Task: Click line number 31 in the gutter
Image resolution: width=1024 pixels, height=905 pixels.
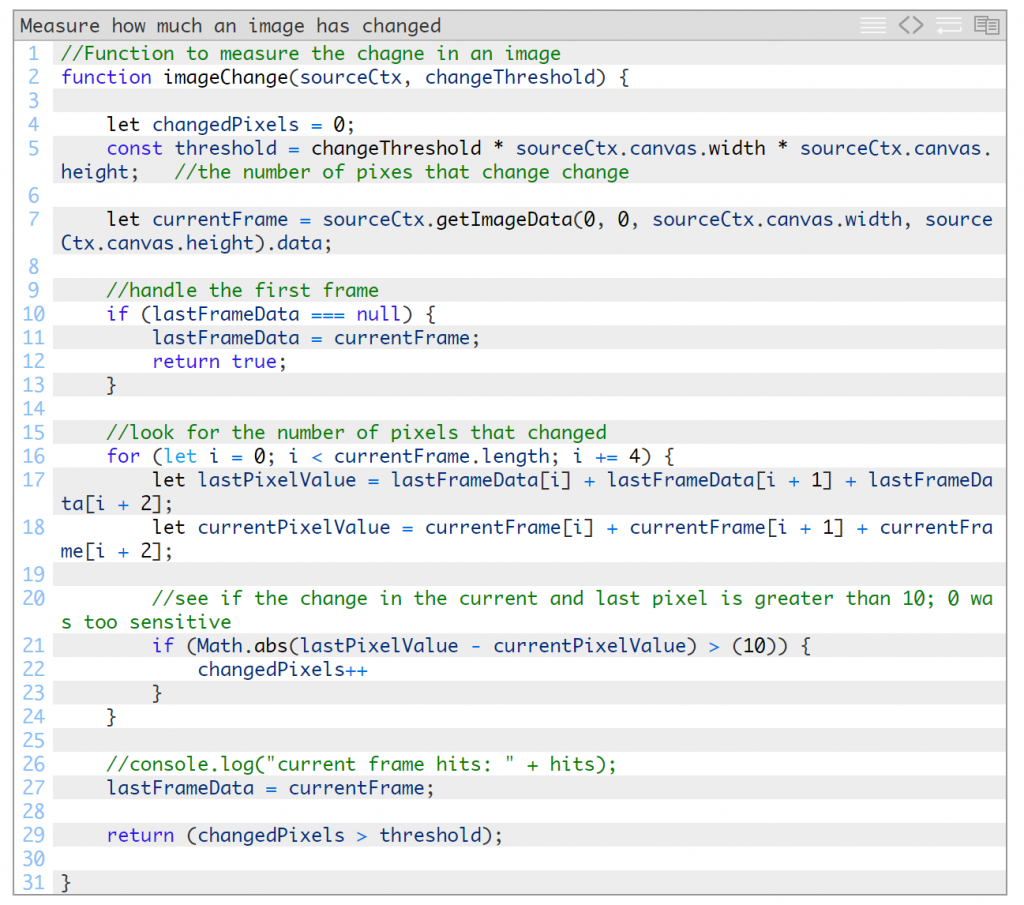Action: pyautogui.click(x=33, y=882)
